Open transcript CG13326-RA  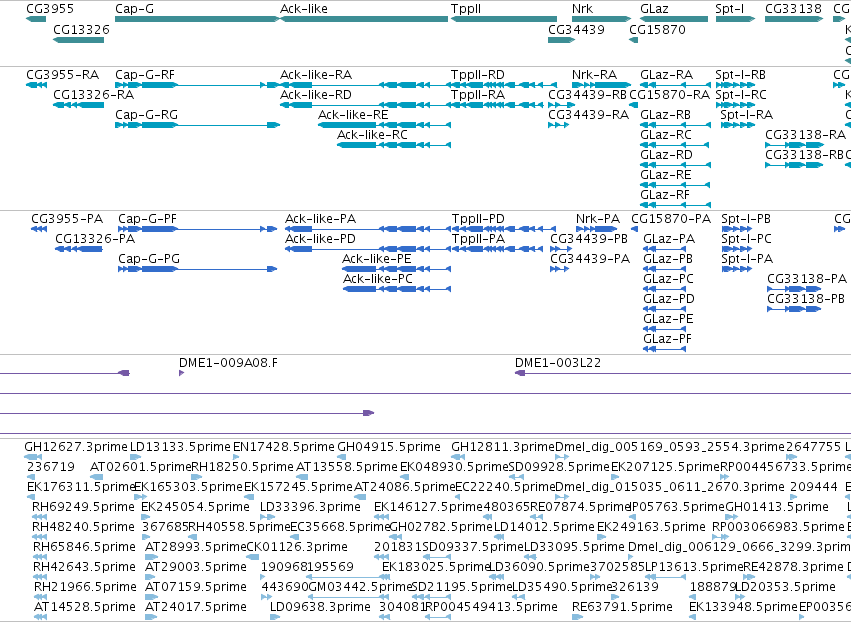coord(93,94)
